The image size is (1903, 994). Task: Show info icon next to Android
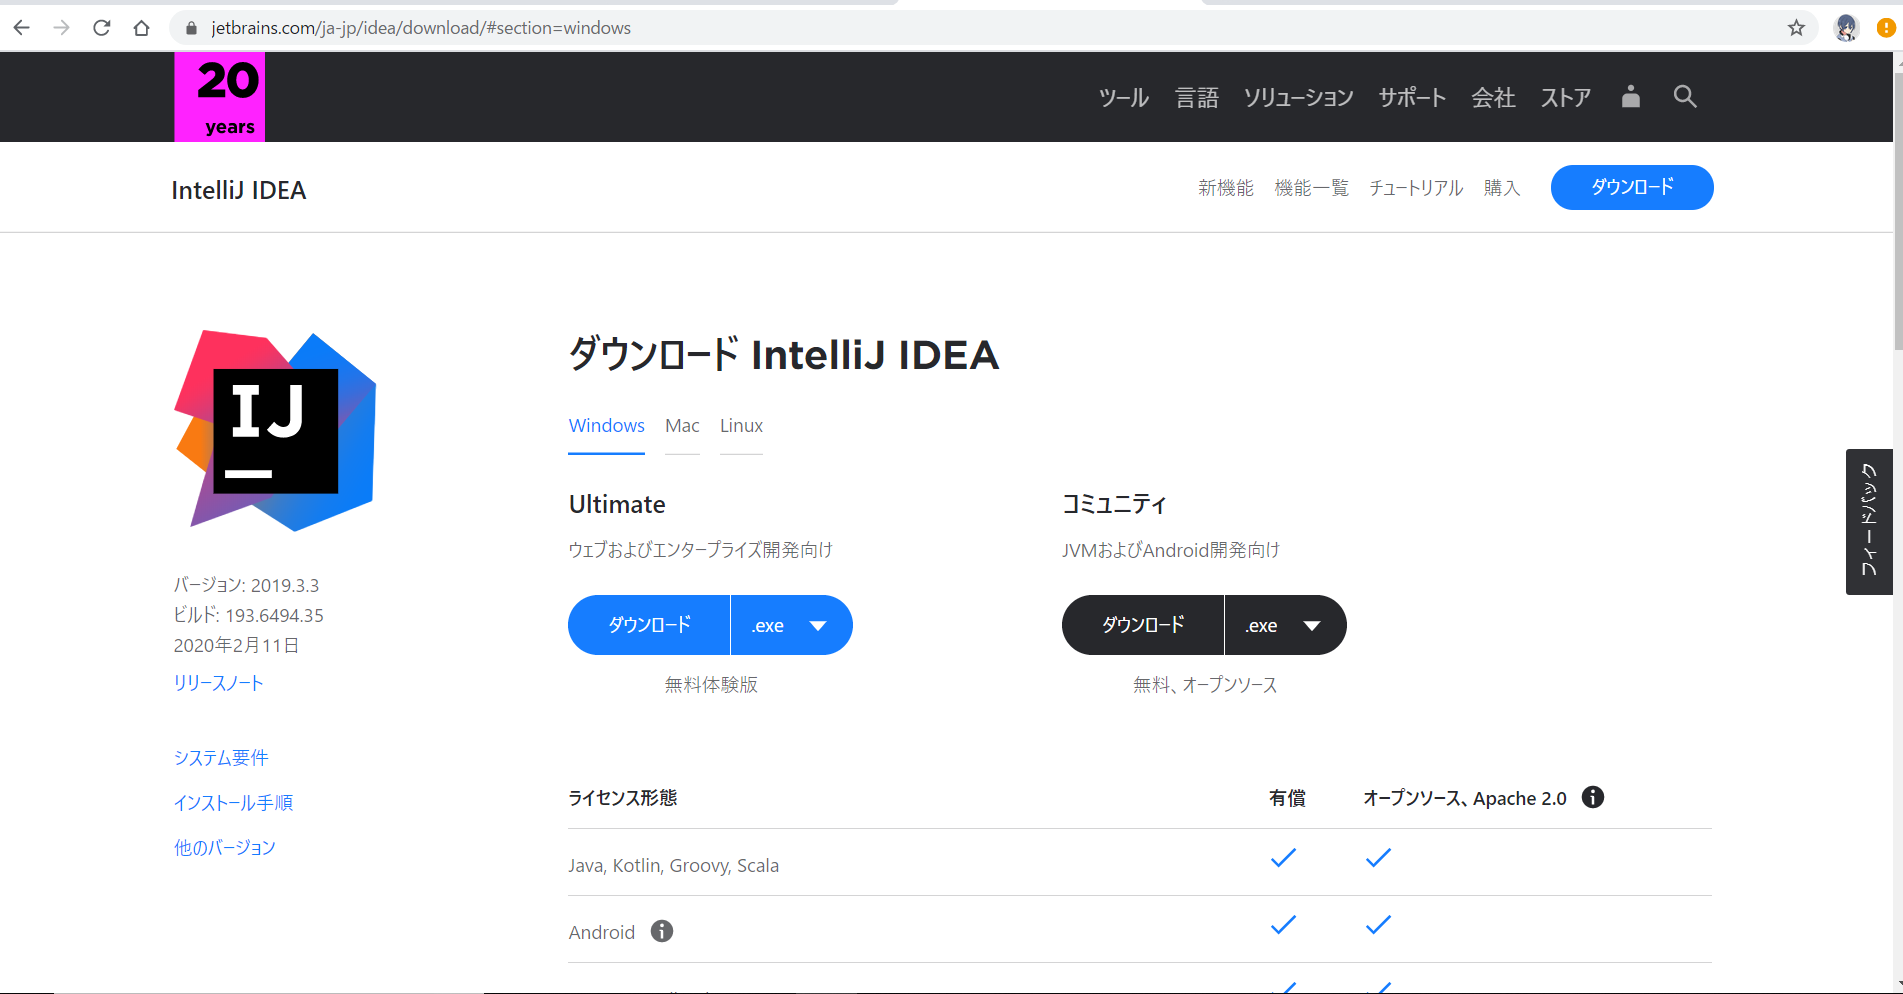click(x=662, y=931)
